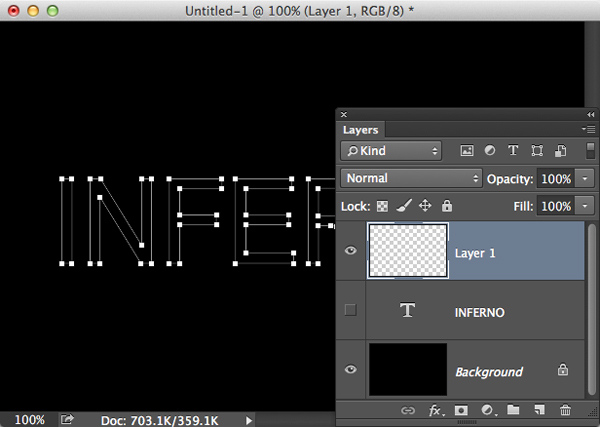
Task: Select Layer 1 transparent thumbnail
Action: tap(408, 251)
